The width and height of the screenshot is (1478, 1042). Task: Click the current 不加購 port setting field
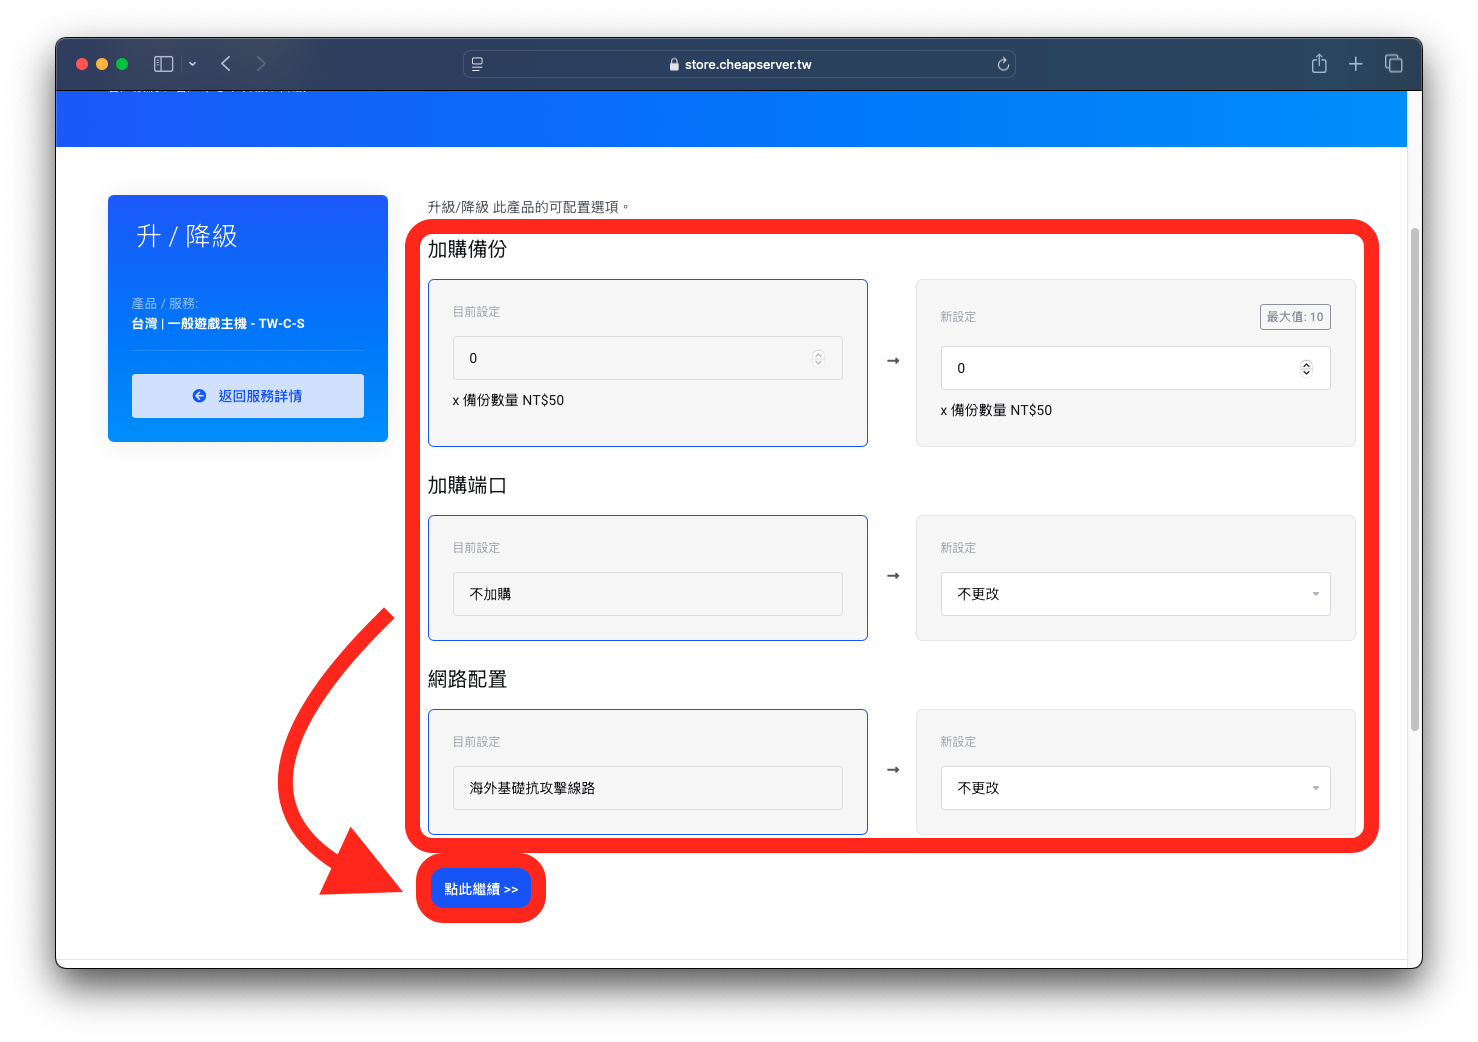point(647,594)
